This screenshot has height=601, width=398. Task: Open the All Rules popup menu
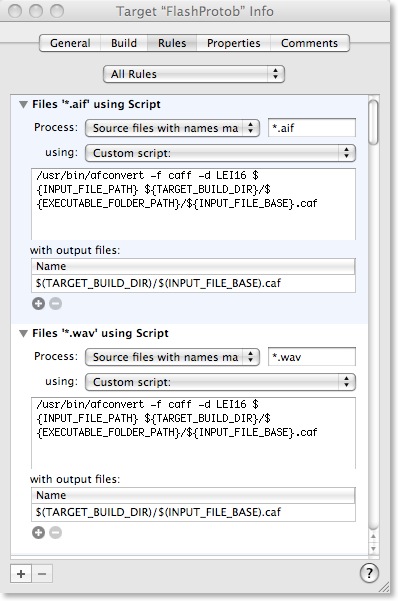click(x=194, y=74)
